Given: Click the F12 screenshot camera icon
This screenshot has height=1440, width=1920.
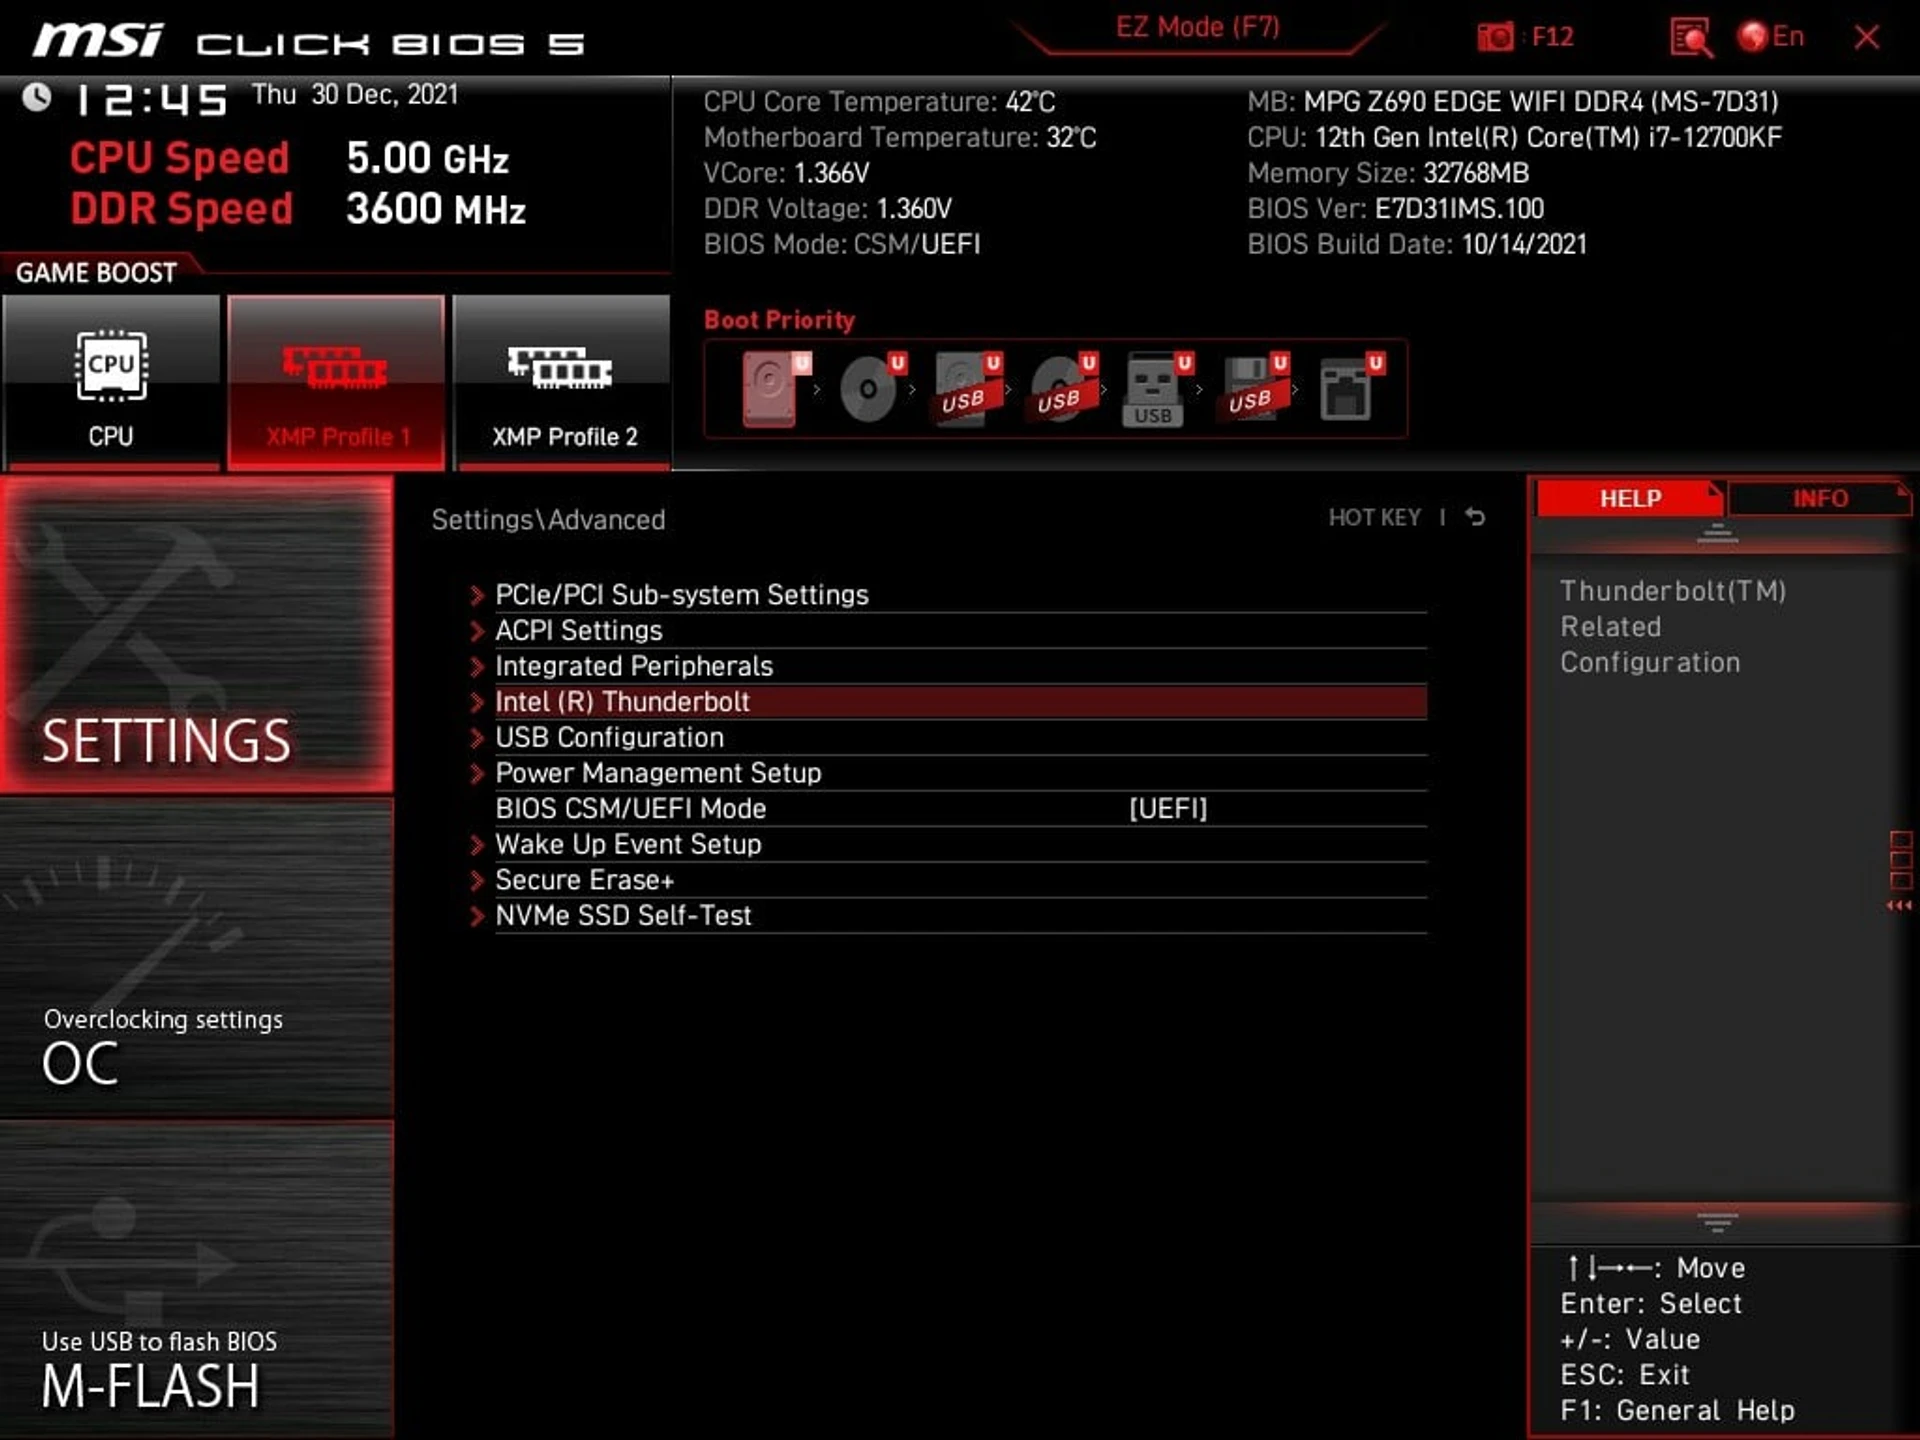Looking at the screenshot, I should [1495, 37].
